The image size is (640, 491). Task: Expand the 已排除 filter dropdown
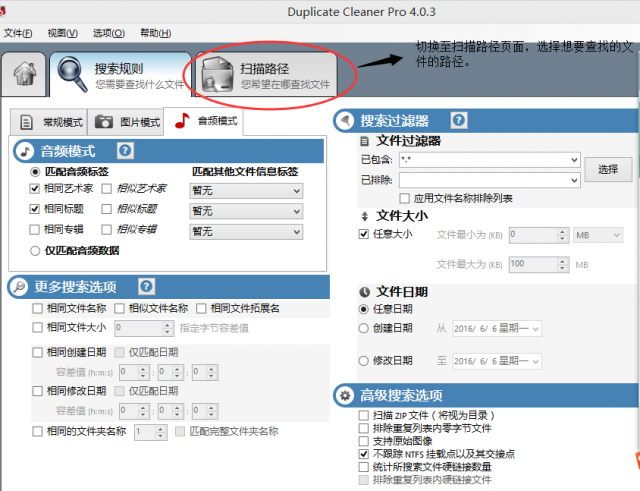coord(574,180)
